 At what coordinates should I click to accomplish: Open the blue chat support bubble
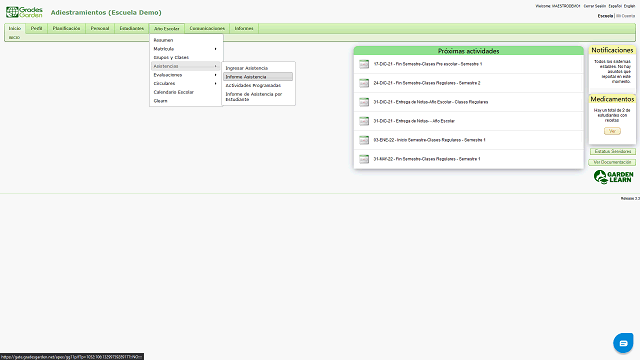623,343
